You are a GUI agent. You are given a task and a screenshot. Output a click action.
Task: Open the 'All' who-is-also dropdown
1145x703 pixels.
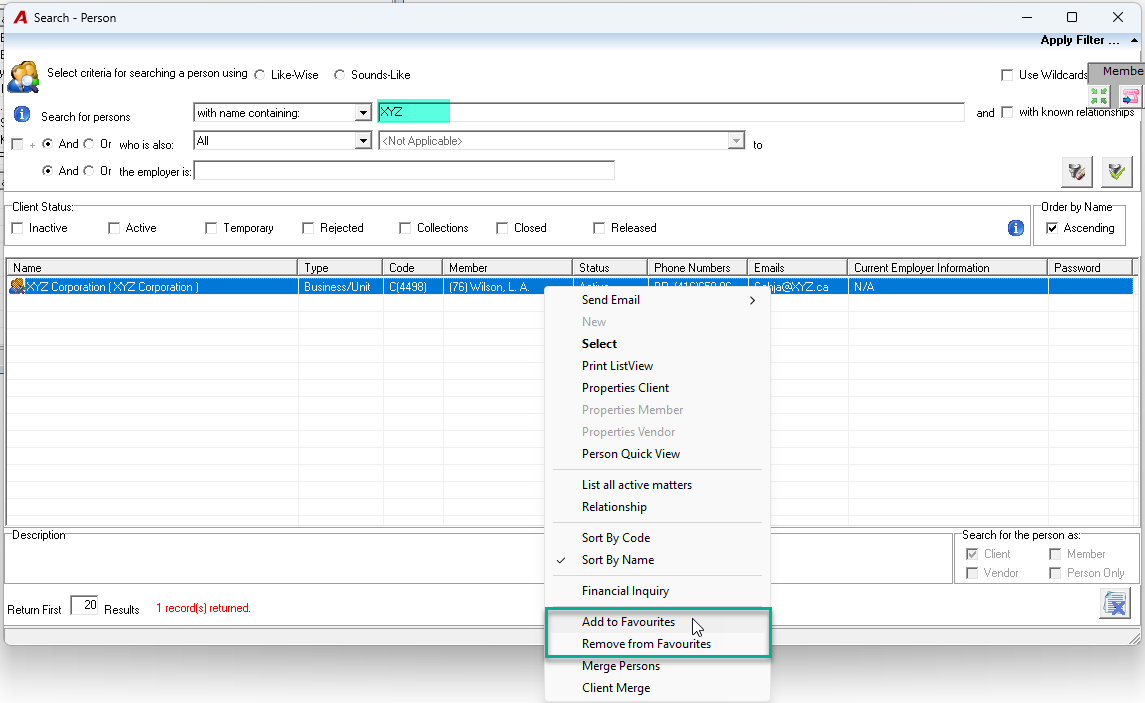[x=363, y=140]
